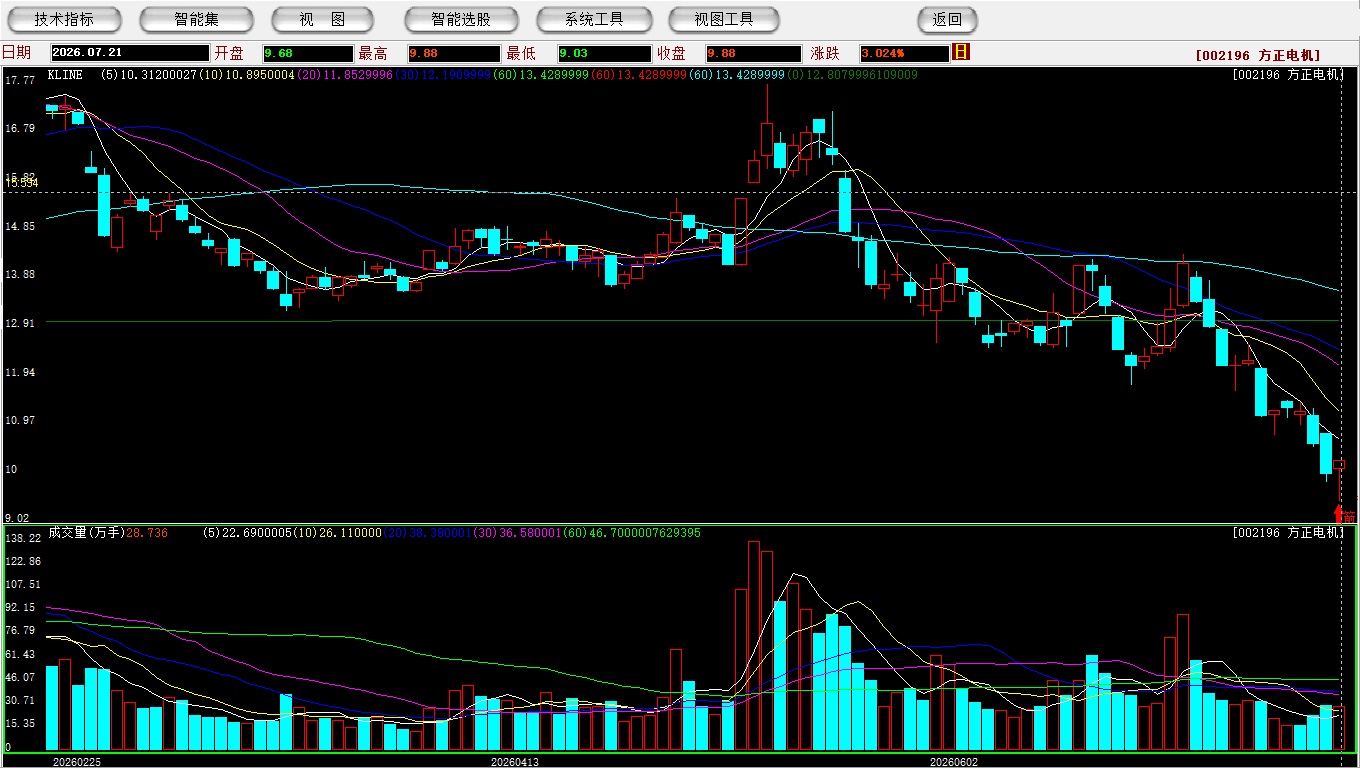This screenshot has height=768, width=1360.
Task: Click the (20)11.8529996 moving average value
Action: pyautogui.click(x=345, y=75)
